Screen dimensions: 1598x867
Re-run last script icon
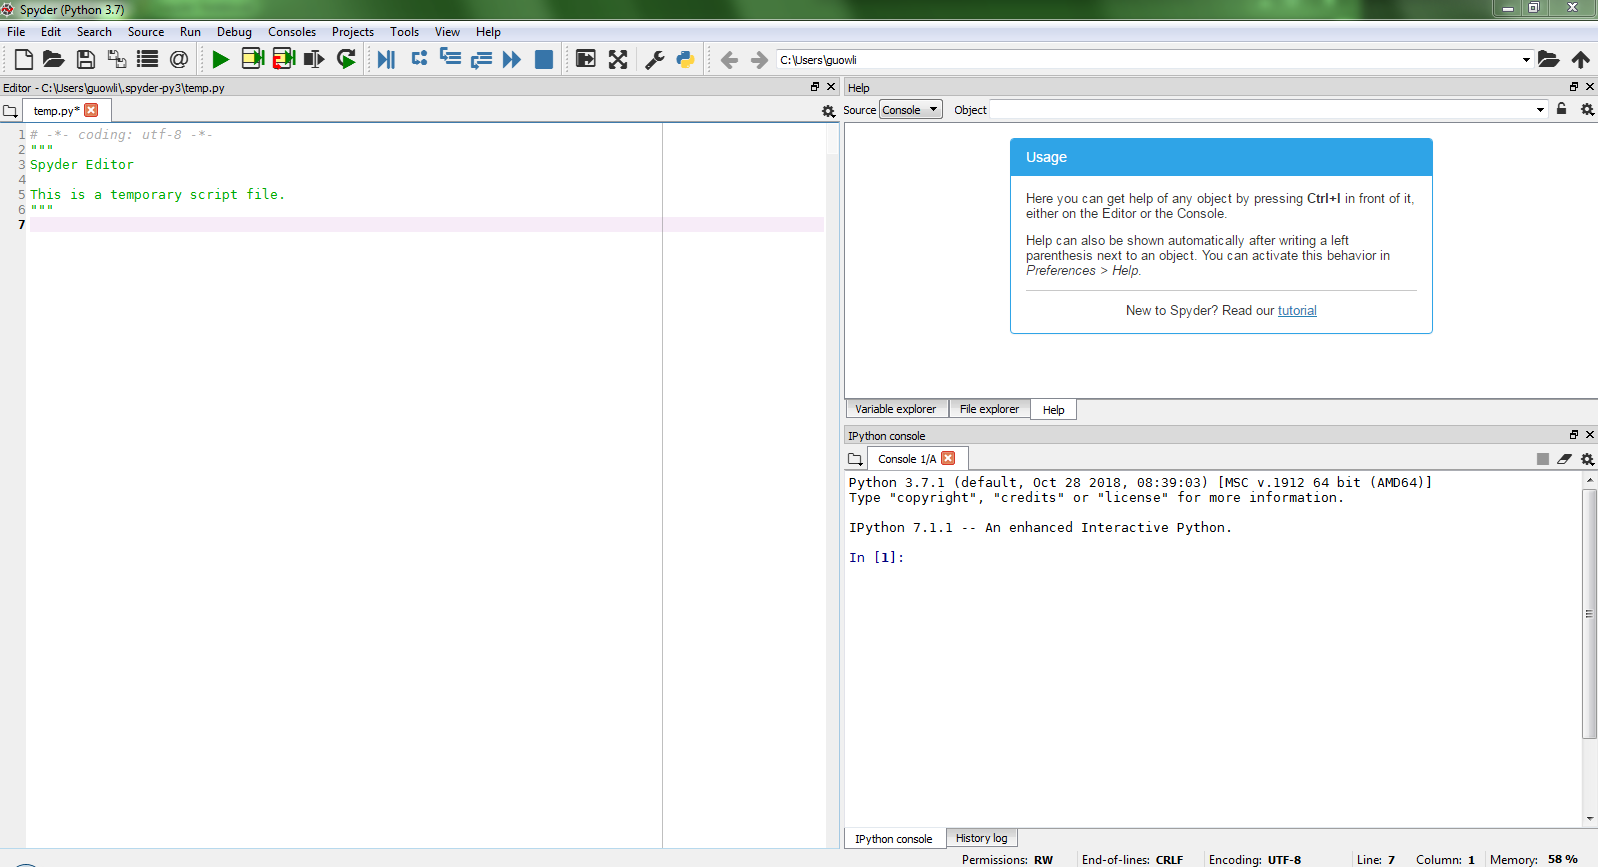coord(346,60)
